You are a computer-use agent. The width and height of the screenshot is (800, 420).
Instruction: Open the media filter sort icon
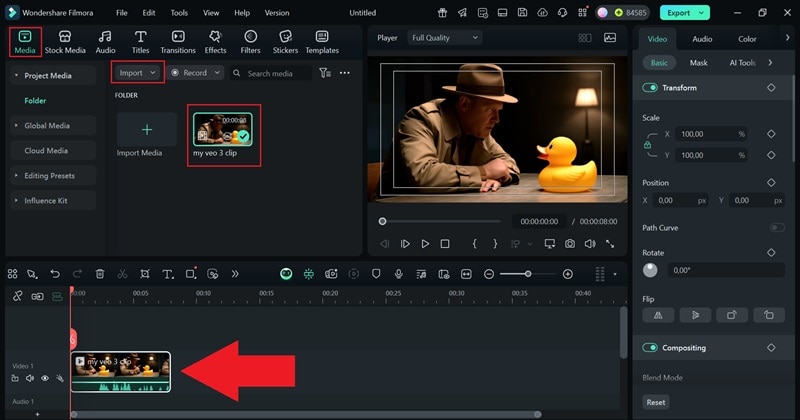pyautogui.click(x=324, y=73)
